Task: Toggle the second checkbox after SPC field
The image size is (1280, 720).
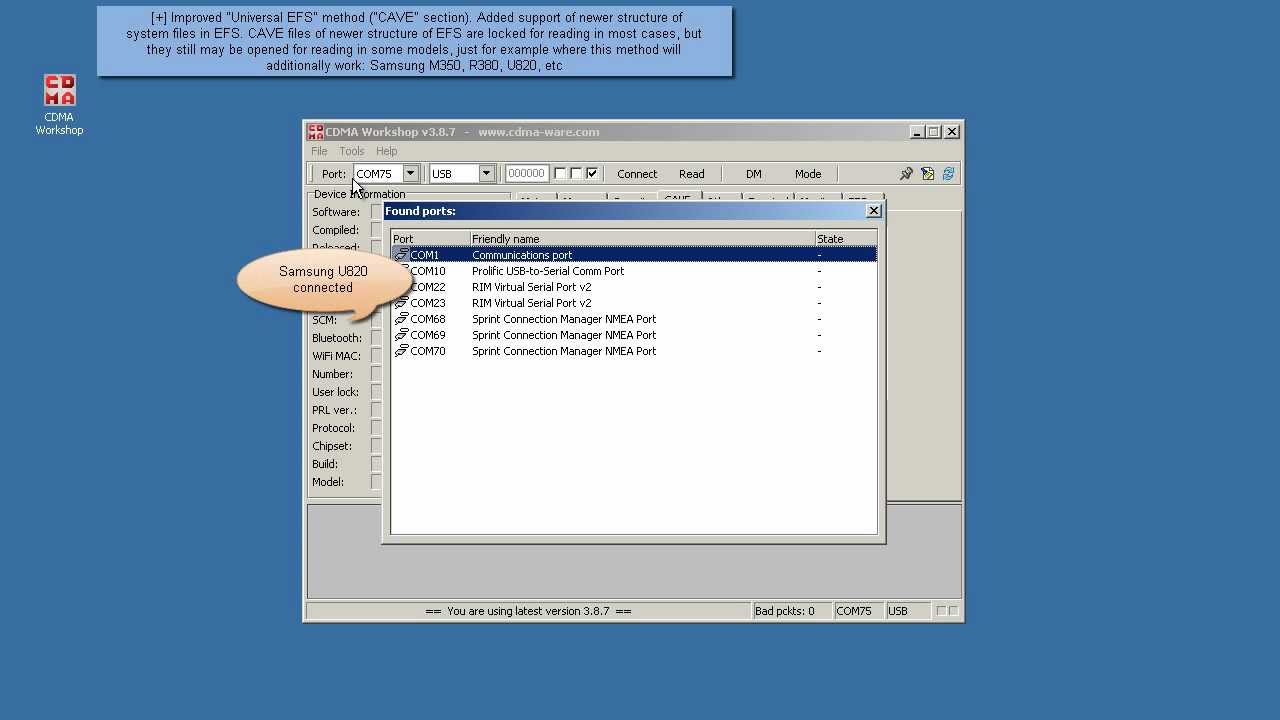Action: pos(576,173)
